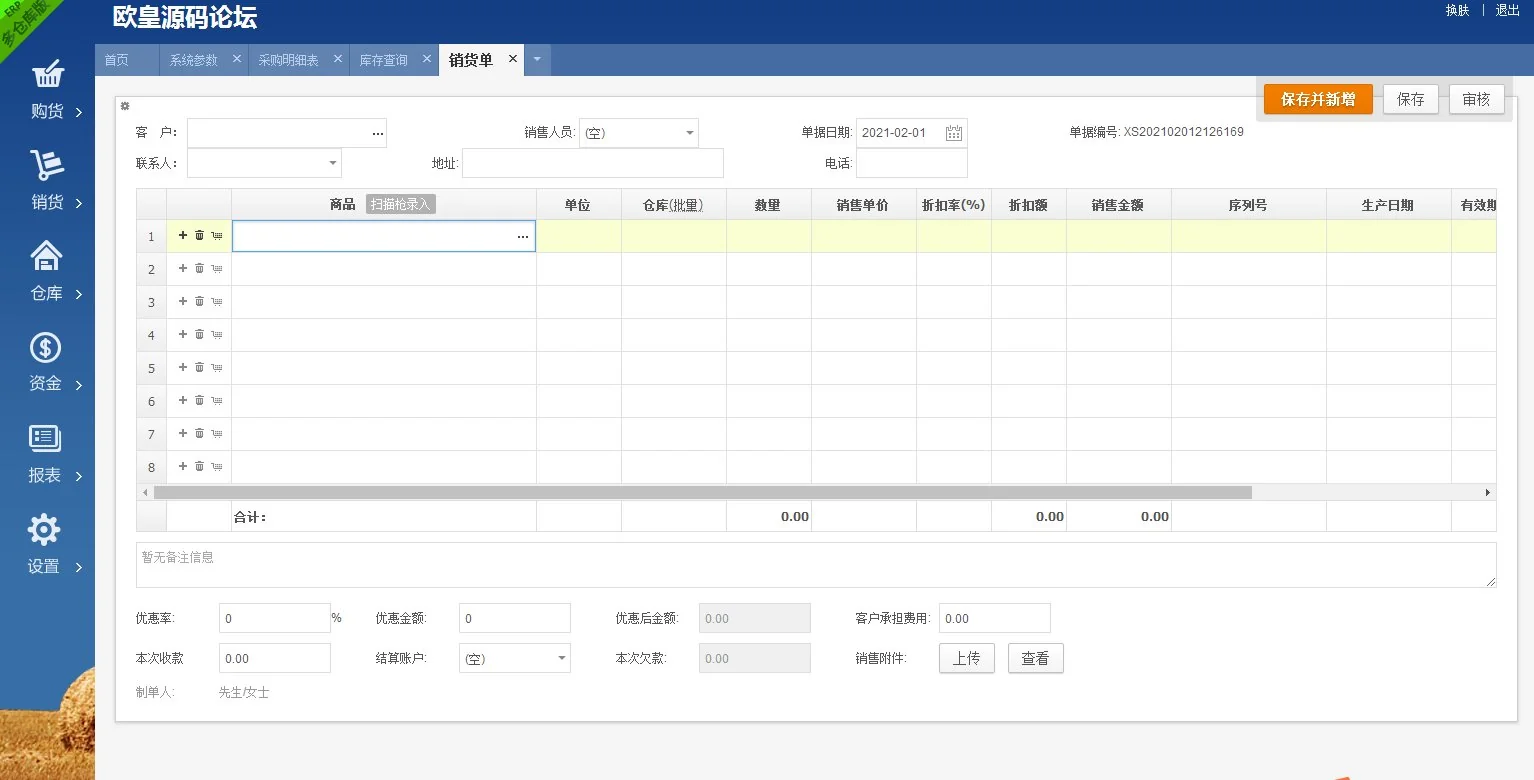This screenshot has height=780, width=1534.
Task: Open the 仓库 warehouse sidebar menu
Action: point(47,273)
